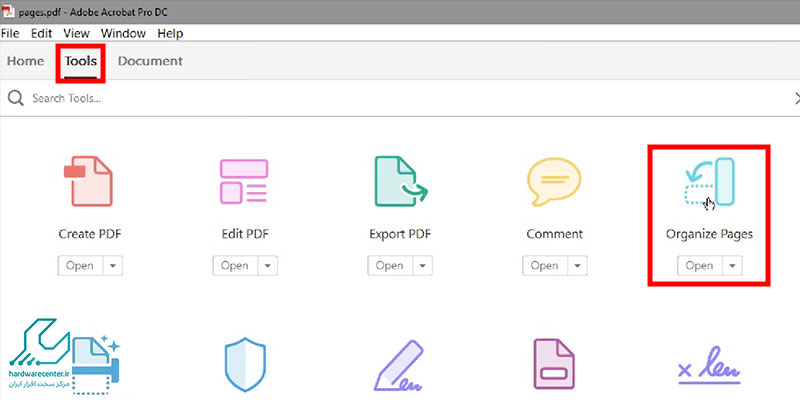Click the Create PDF tool icon
The width and height of the screenshot is (800, 400).
tap(88, 181)
